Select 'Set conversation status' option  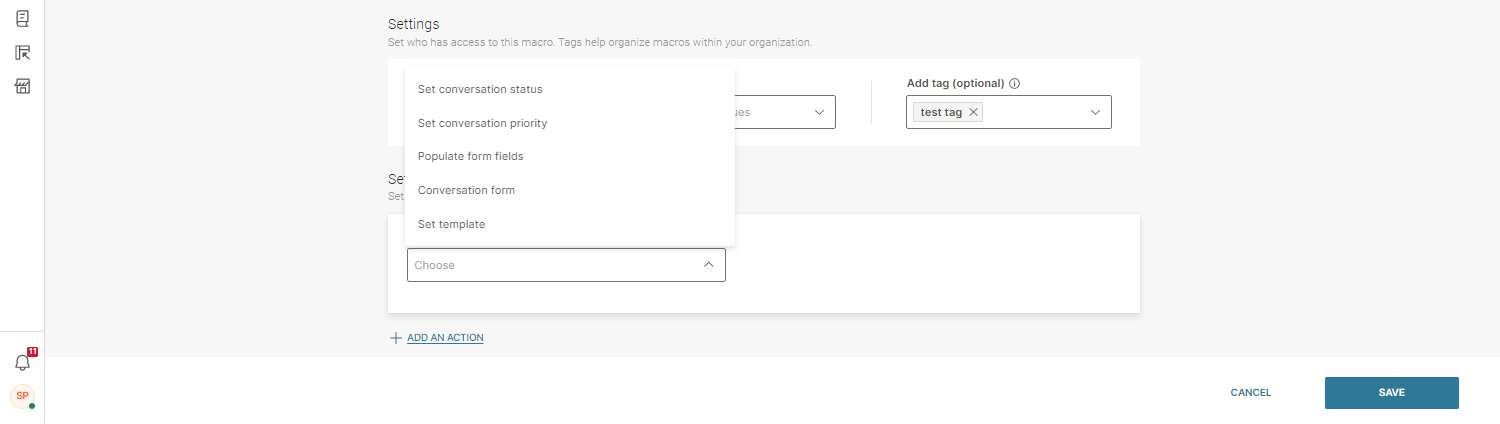click(x=480, y=89)
